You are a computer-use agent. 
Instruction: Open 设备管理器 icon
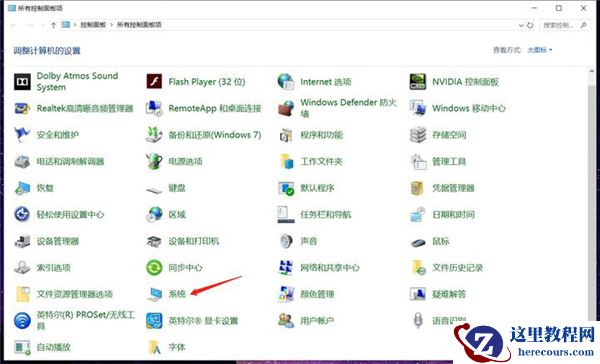[x=22, y=241]
